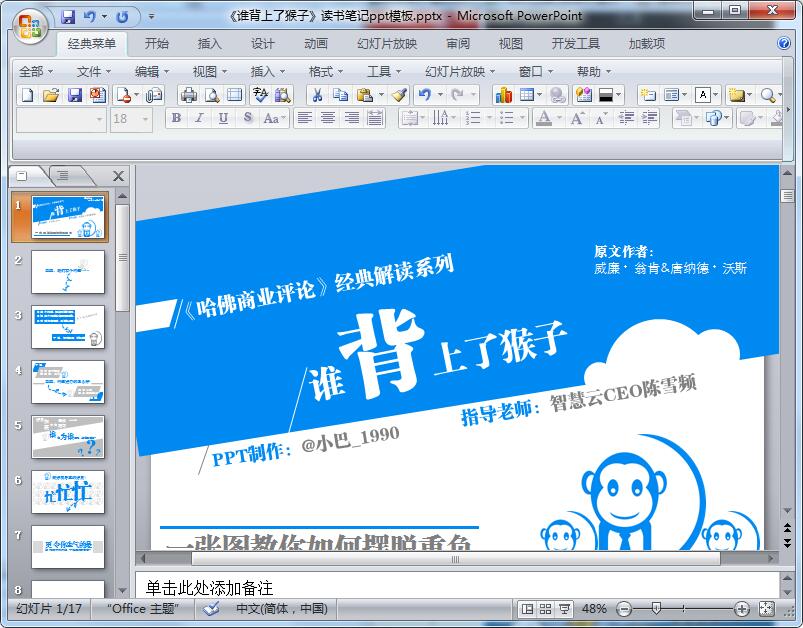Click Decrease Font Size icon
The height and width of the screenshot is (628, 803).
(601, 118)
